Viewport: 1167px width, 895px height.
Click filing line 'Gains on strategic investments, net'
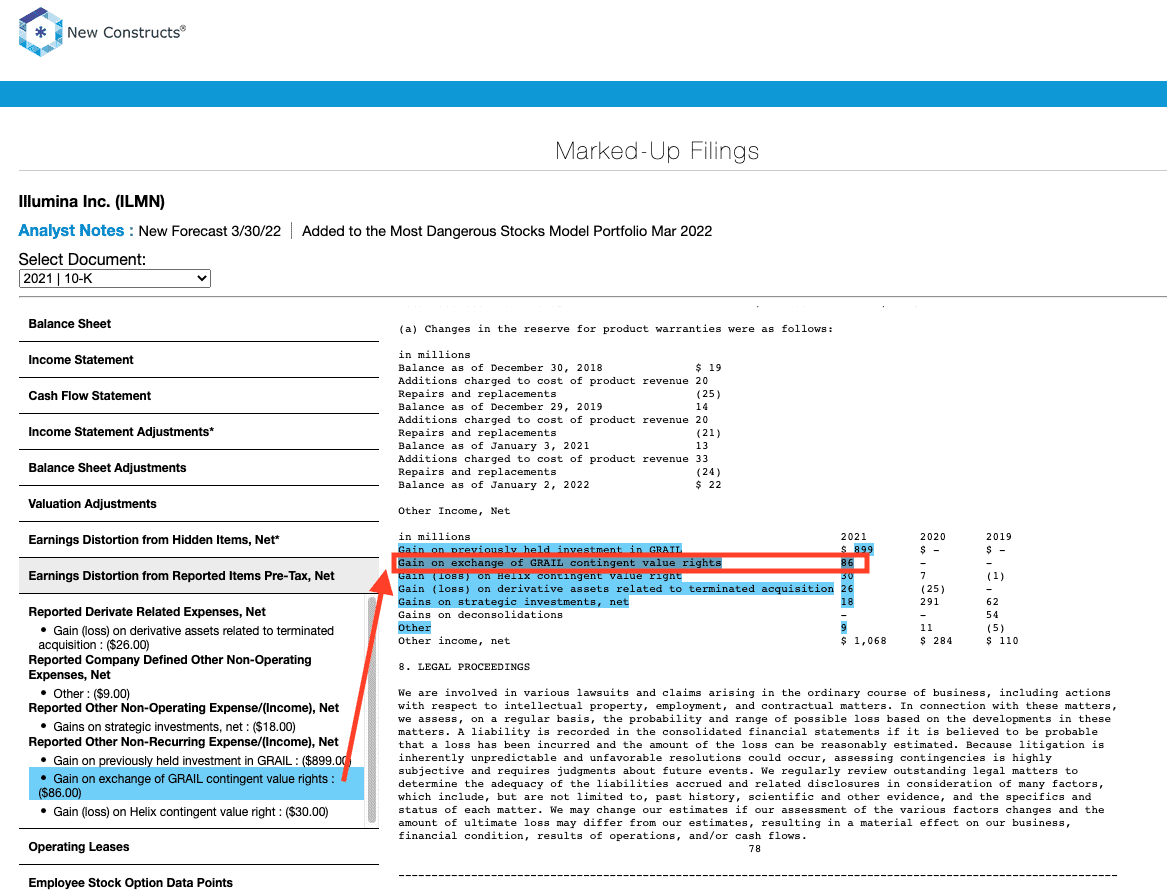514,602
